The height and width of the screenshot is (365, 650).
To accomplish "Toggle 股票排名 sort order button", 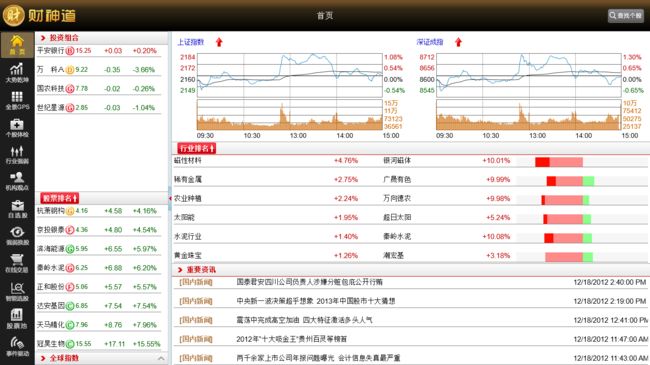I will [59, 198].
